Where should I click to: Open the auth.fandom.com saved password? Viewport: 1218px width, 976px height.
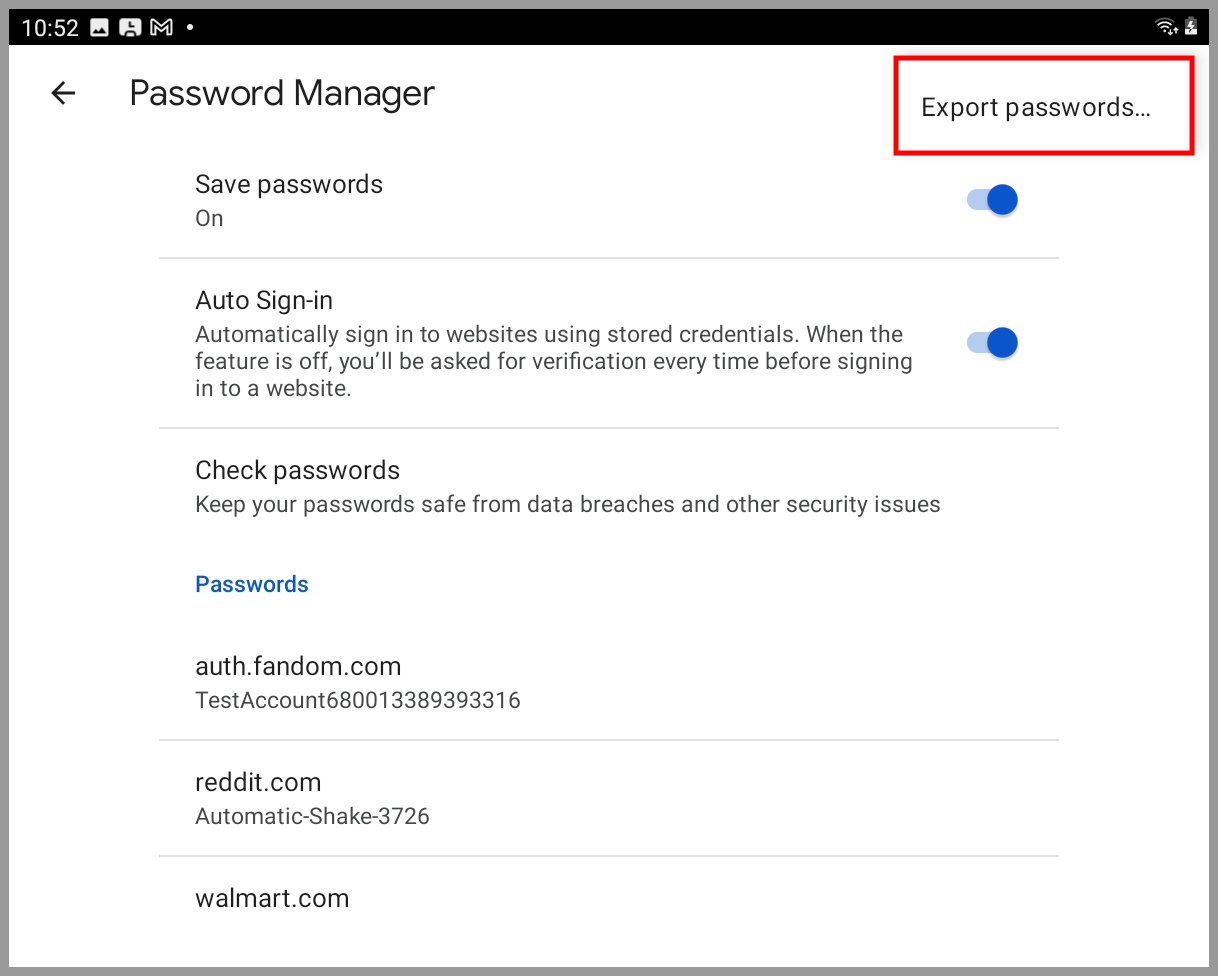298,667
